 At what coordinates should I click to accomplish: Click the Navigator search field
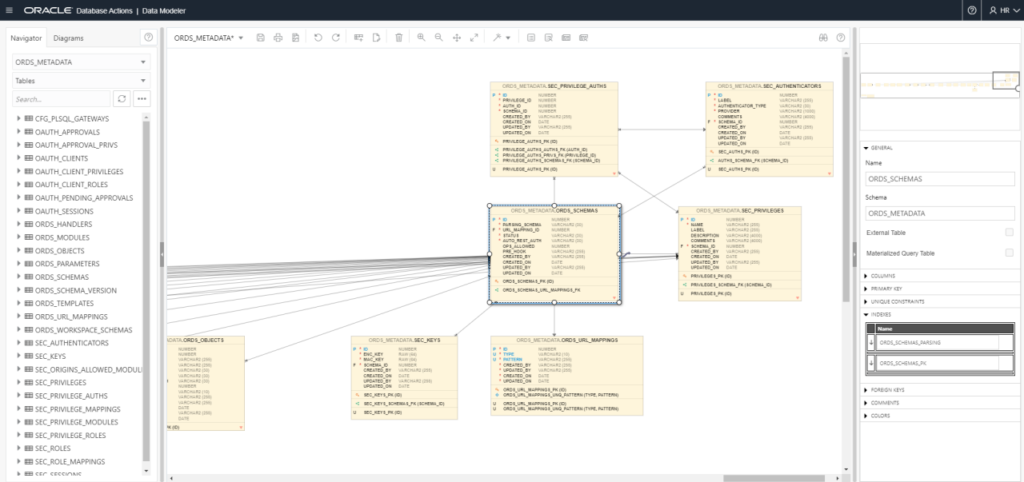click(x=62, y=99)
